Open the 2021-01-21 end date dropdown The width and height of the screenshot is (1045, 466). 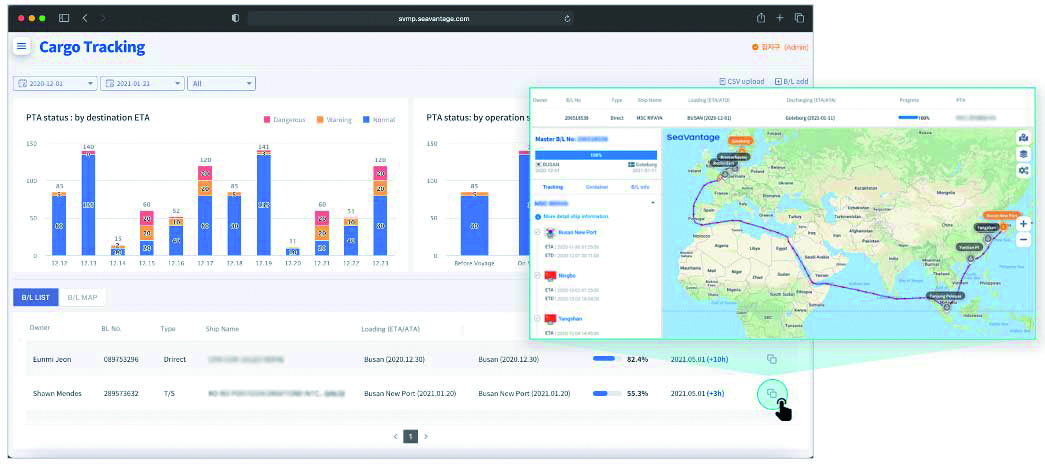click(x=142, y=83)
